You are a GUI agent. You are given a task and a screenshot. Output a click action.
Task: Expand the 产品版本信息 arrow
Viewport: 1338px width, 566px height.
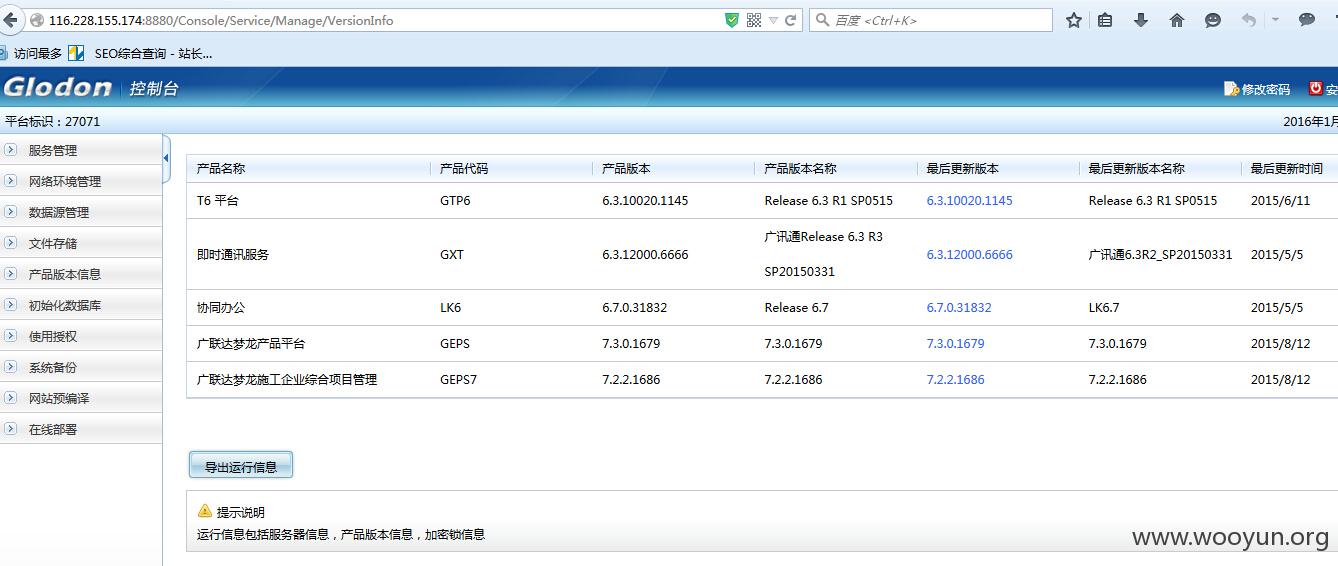[x=11, y=274]
